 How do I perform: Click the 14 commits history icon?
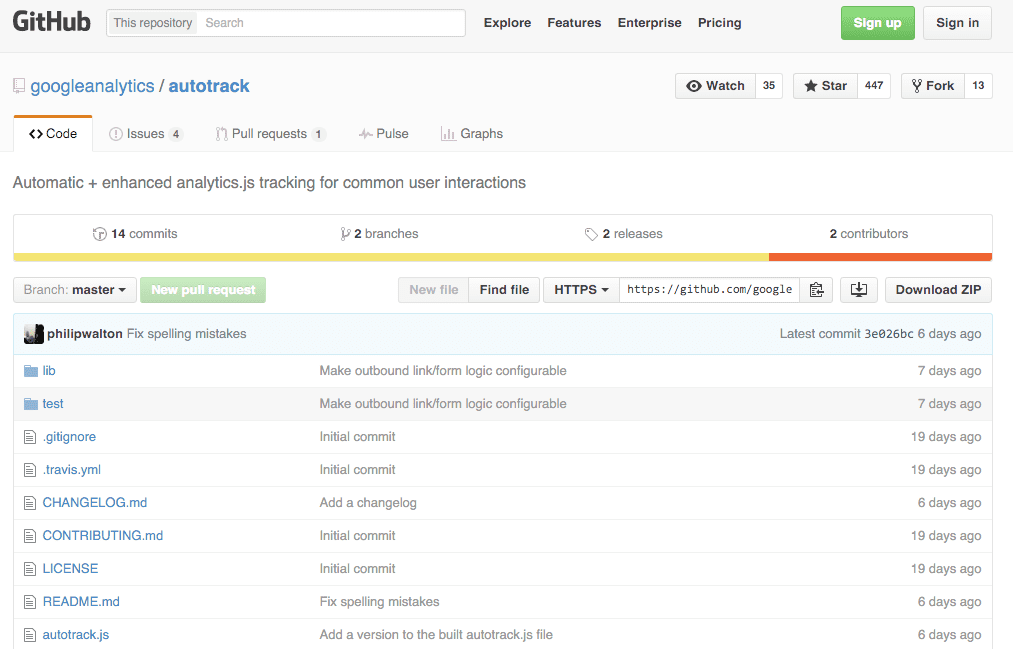[x=101, y=233]
